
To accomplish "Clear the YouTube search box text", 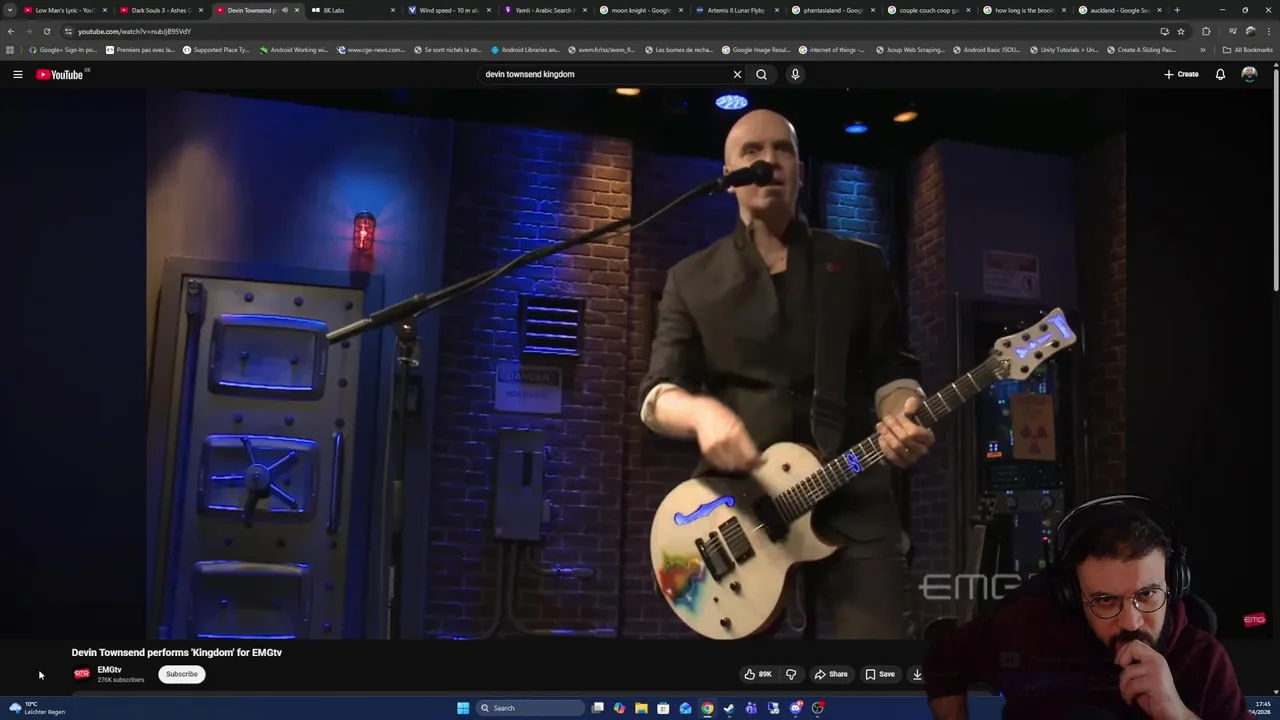I will (737, 74).
